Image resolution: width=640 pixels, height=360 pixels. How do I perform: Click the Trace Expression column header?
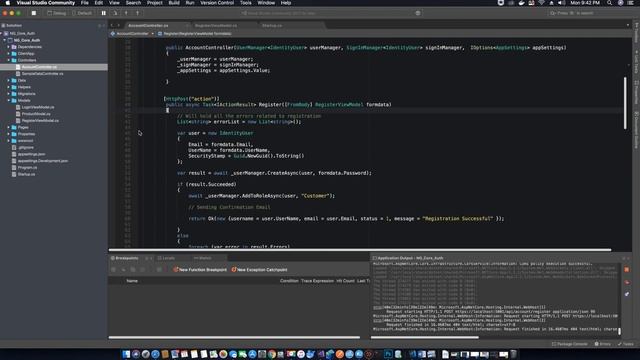click(317, 281)
